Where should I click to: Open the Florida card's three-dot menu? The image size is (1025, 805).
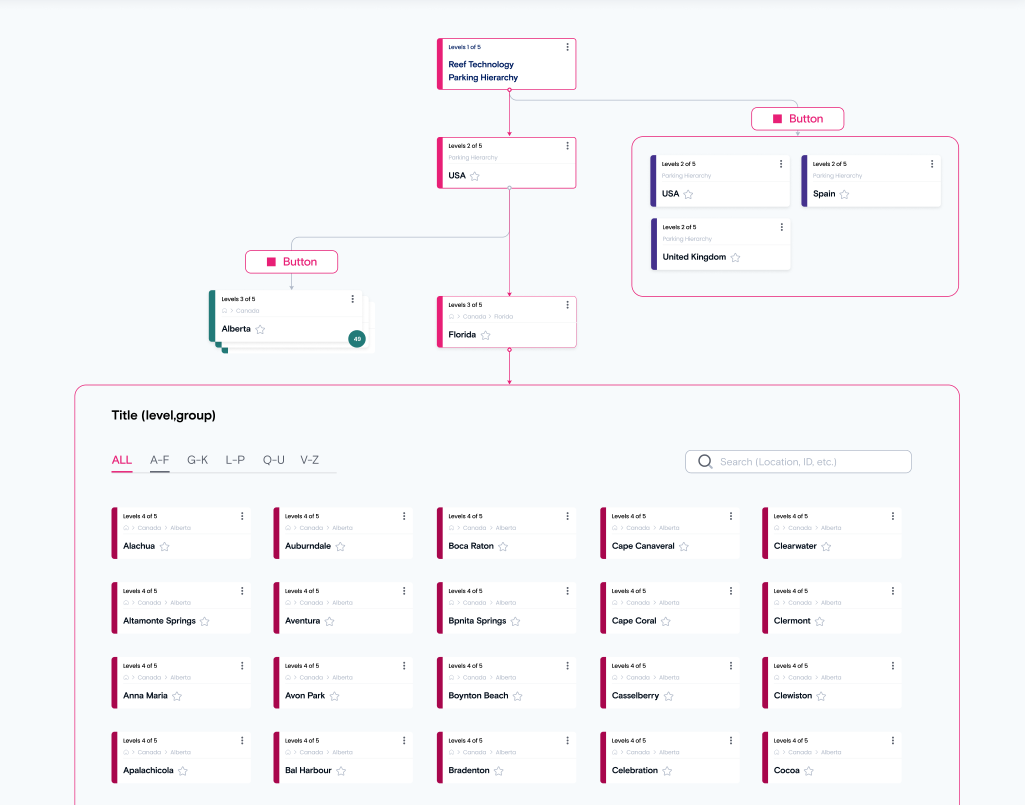(567, 305)
